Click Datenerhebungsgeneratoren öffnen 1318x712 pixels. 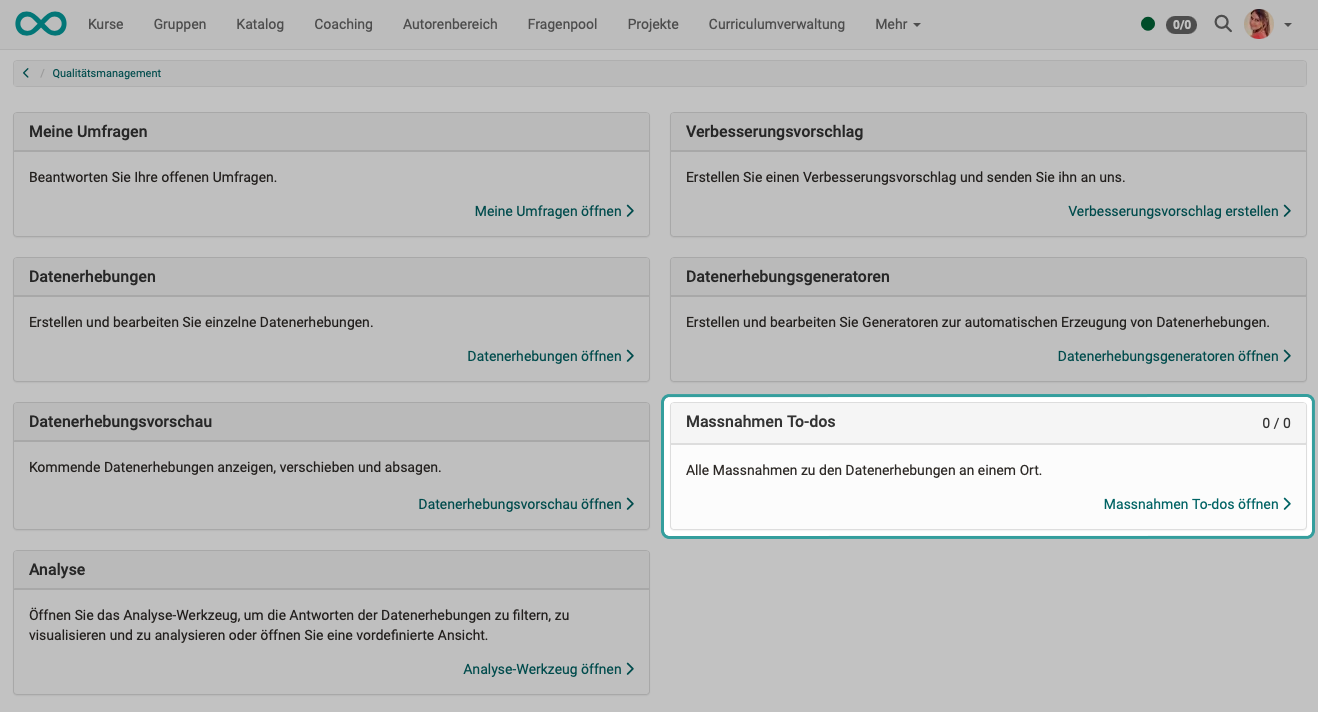pyautogui.click(x=1169, y=356)
